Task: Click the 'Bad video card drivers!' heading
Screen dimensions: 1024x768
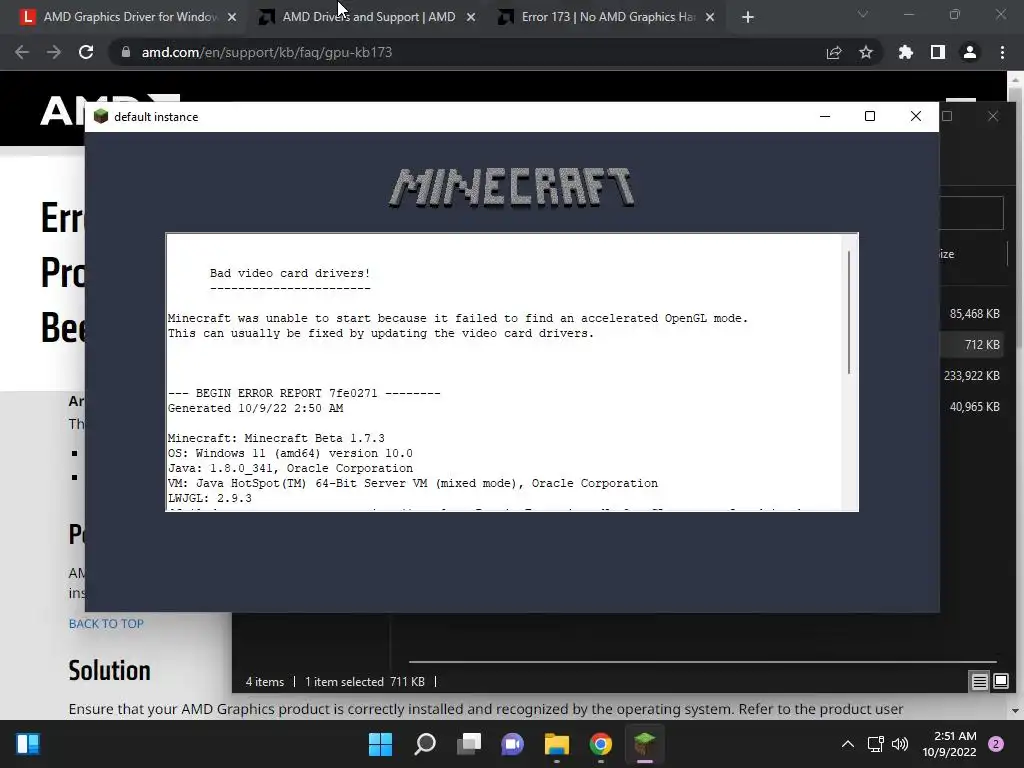Action: coord(290,273)
